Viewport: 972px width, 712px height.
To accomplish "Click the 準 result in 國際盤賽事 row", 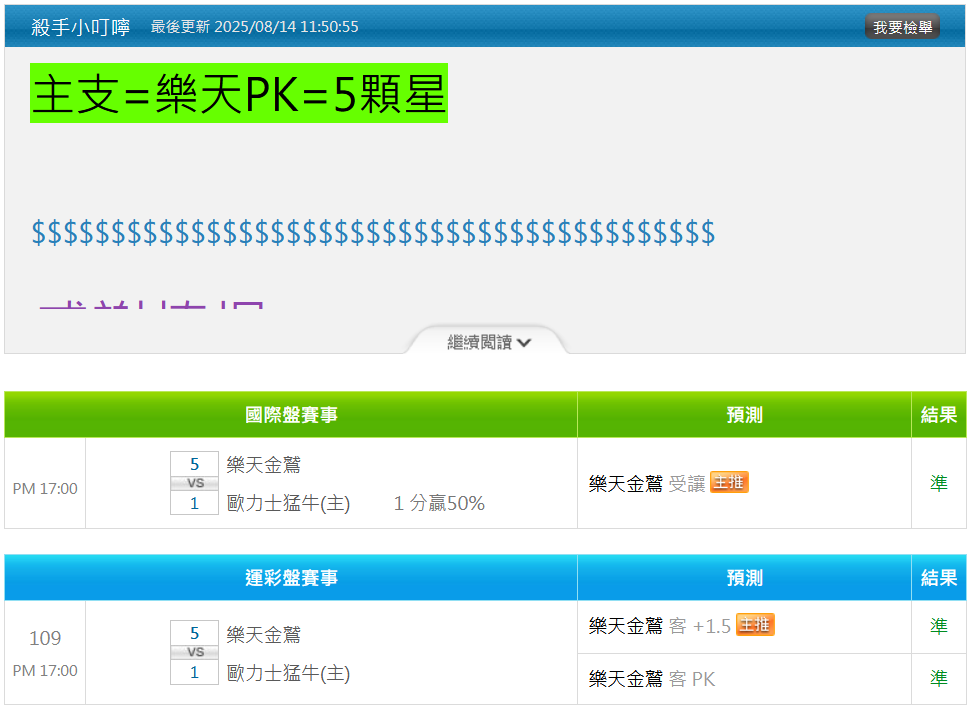I will tap(939, 483).
